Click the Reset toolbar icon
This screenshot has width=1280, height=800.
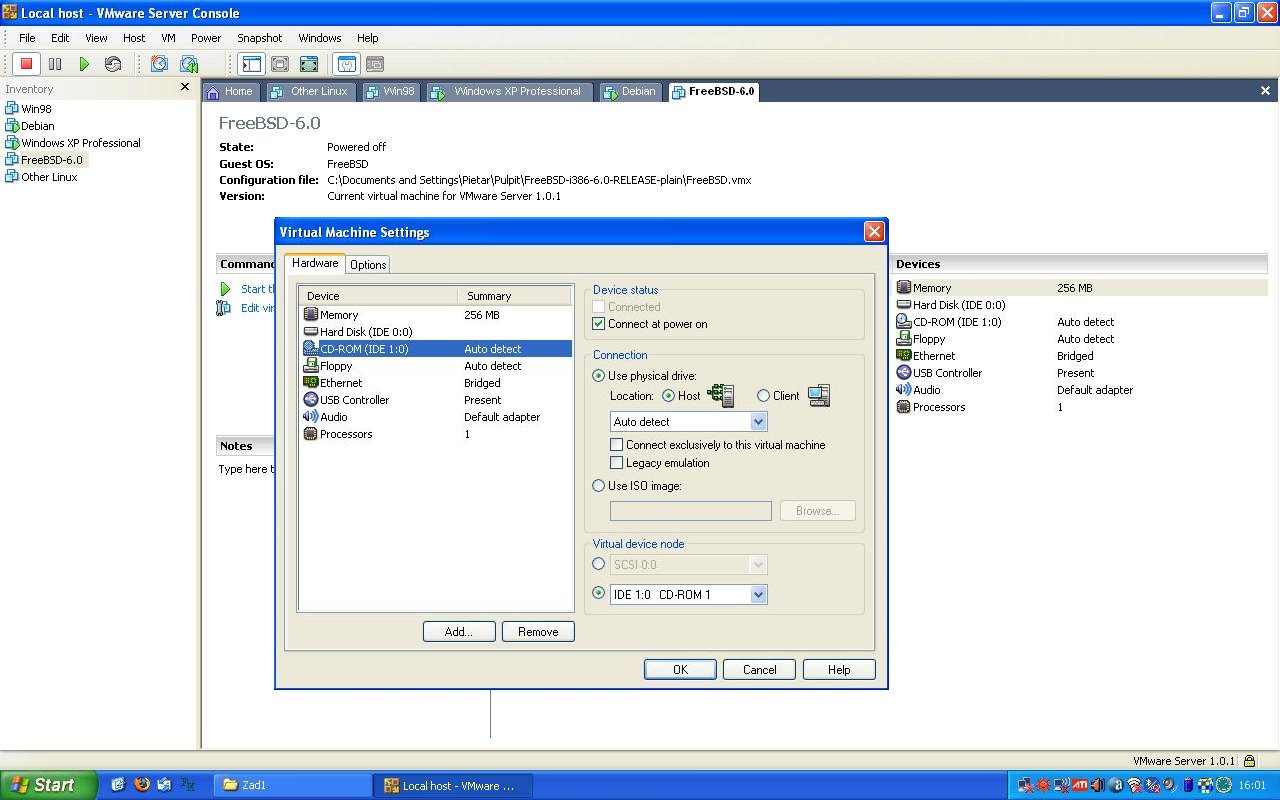point(113,64)
